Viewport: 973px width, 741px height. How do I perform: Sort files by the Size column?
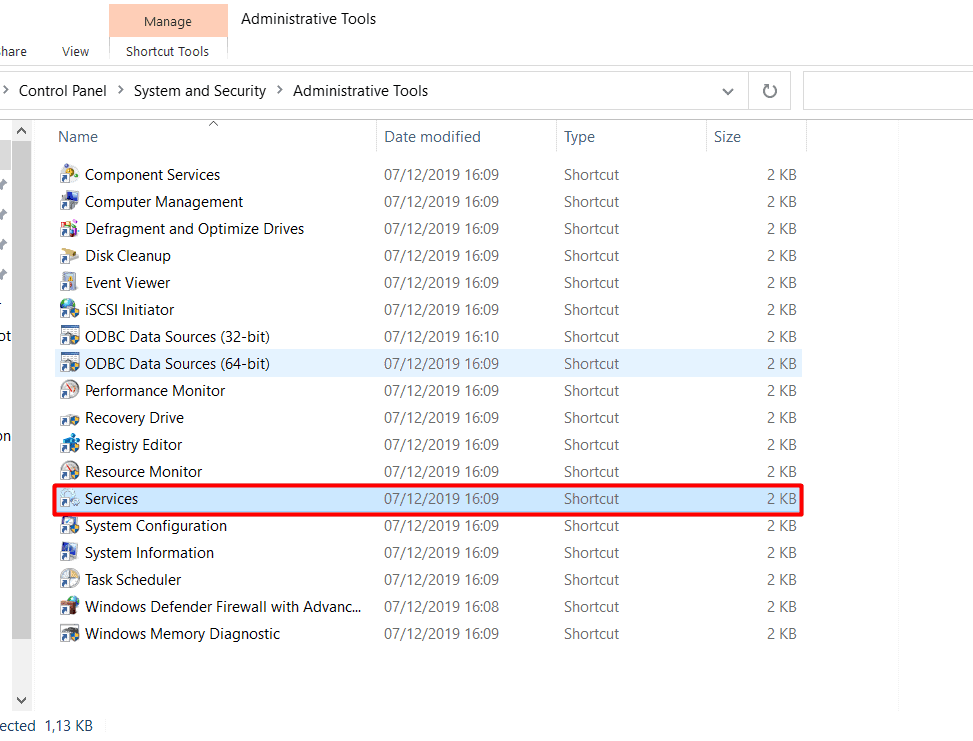pyautogui.click(x=756, y=137)
